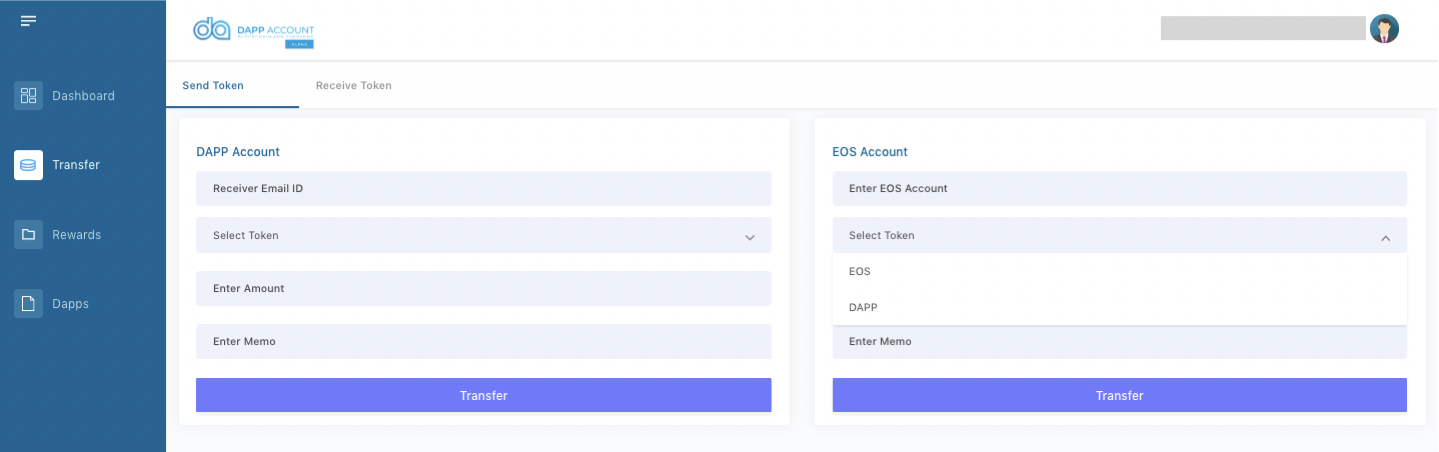Choose DAPP from token list
This screenshot has width=1439, height=452.
(863, 307)
